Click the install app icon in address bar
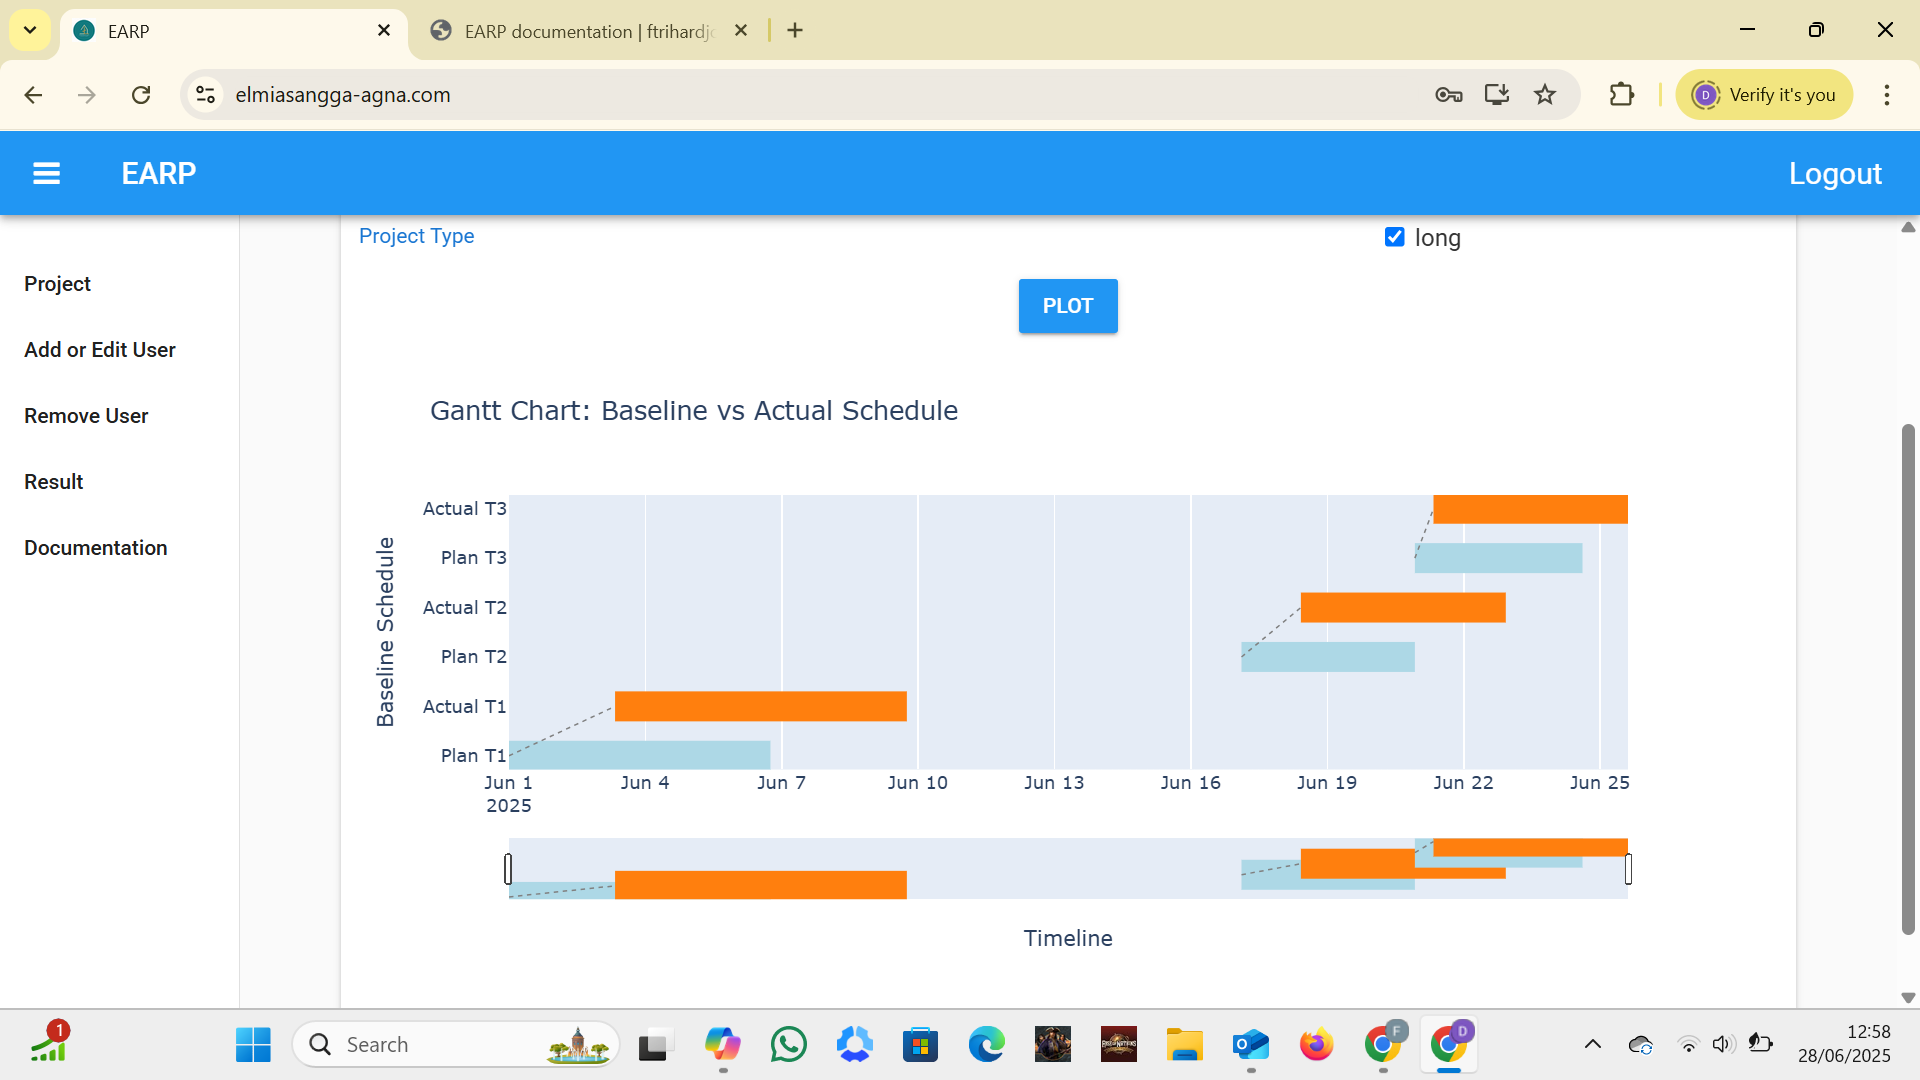This screenshot has height=1080, width=1920. [1496, 95]
